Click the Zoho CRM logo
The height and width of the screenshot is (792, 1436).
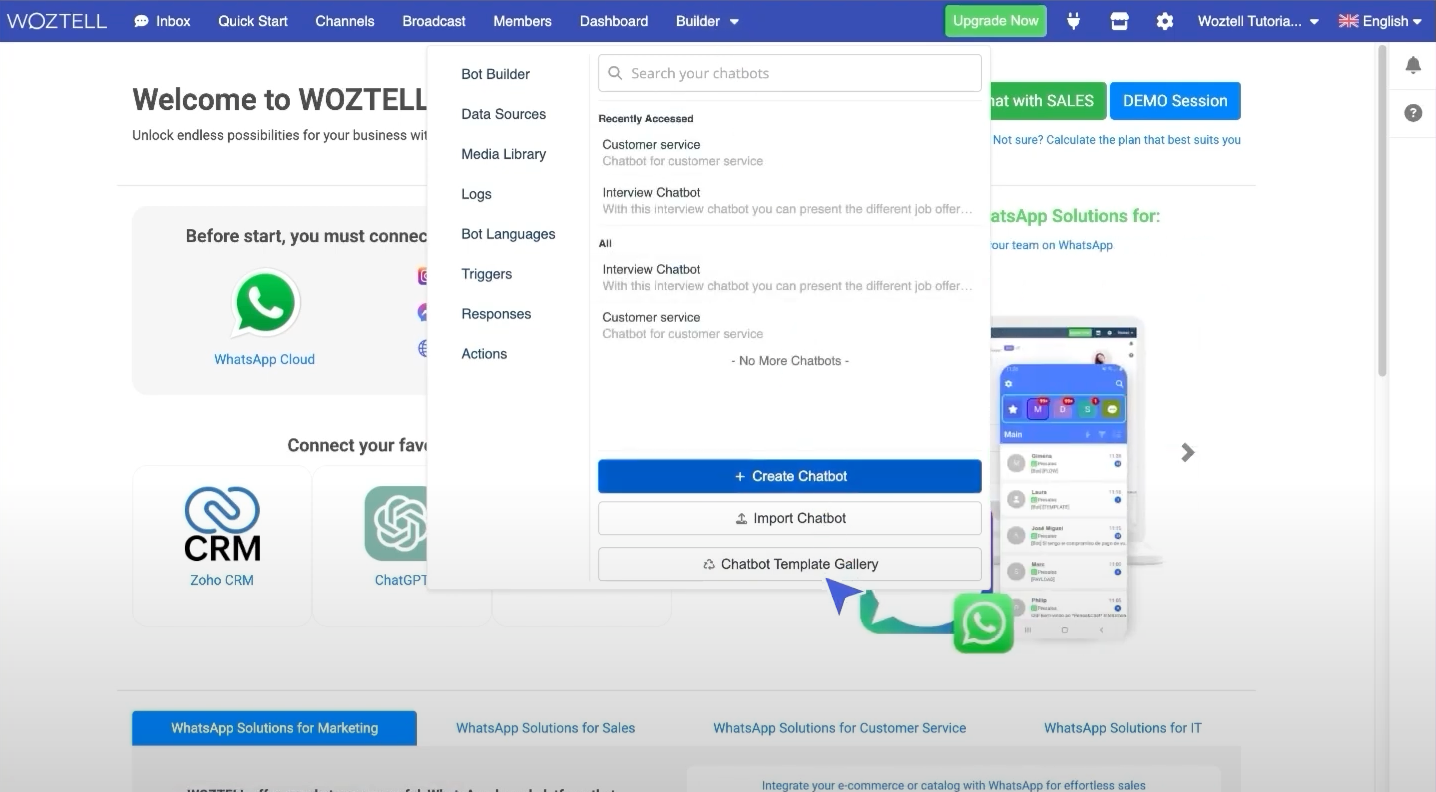pyautogui.click(x=222, y=523)
